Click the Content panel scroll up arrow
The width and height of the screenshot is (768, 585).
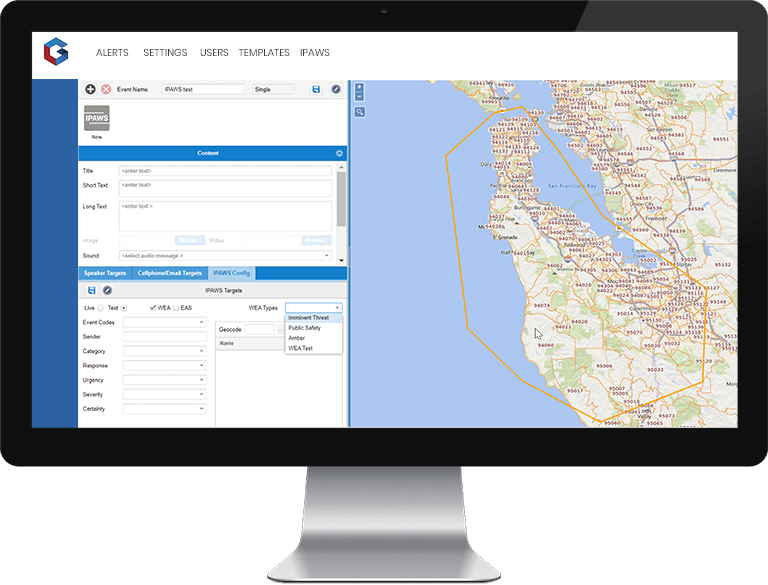[341, 168]
